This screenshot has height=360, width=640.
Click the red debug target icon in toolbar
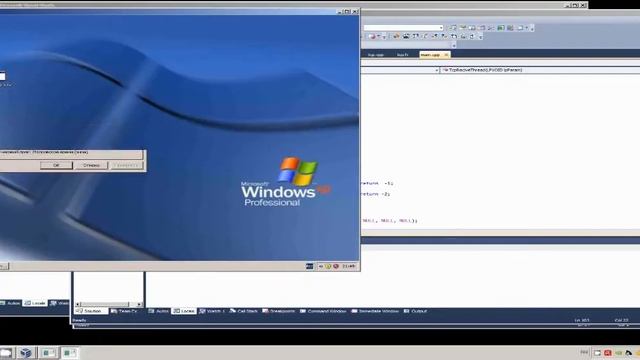pyautogui.click(x=371, y=36)
